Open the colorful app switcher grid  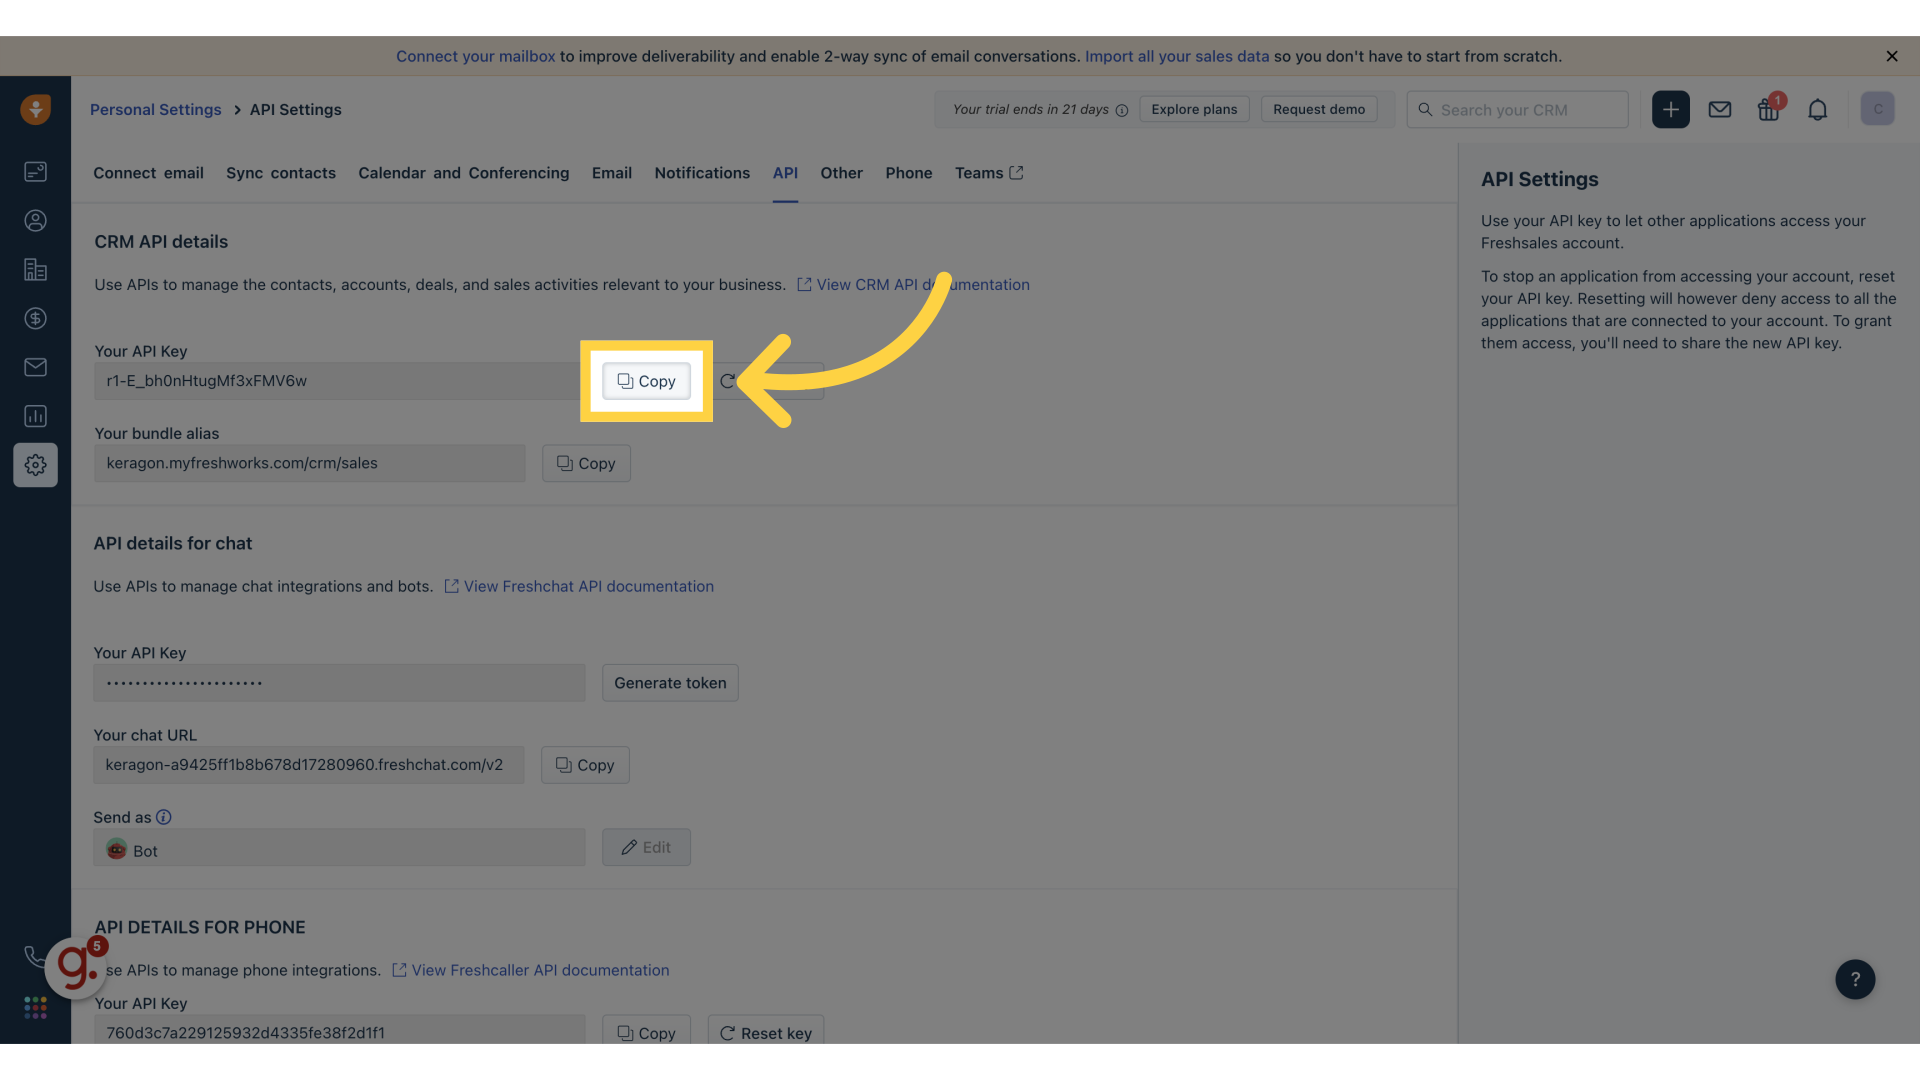point(35,1007)
